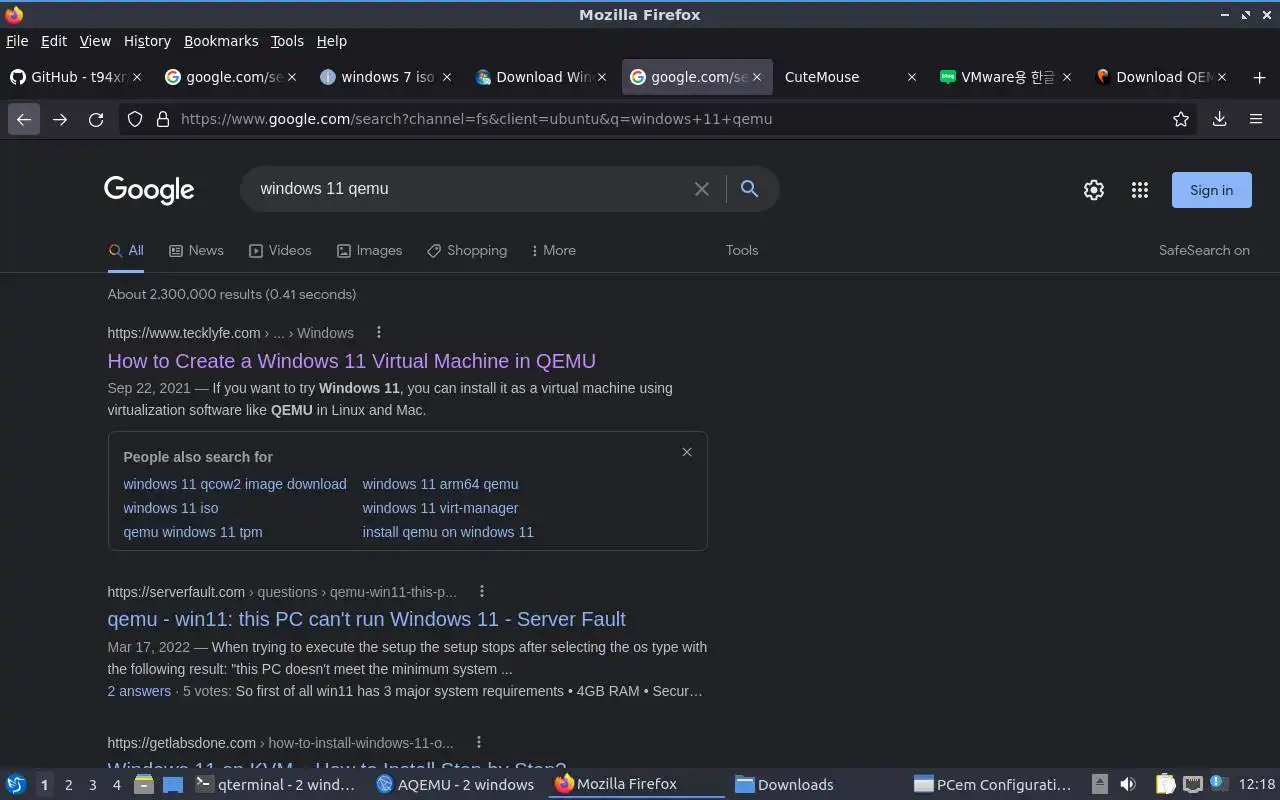The width and height of the screenshot is (1280, 800).
Task: Open the notification tray icon with badge
Action: point(1218,784)
